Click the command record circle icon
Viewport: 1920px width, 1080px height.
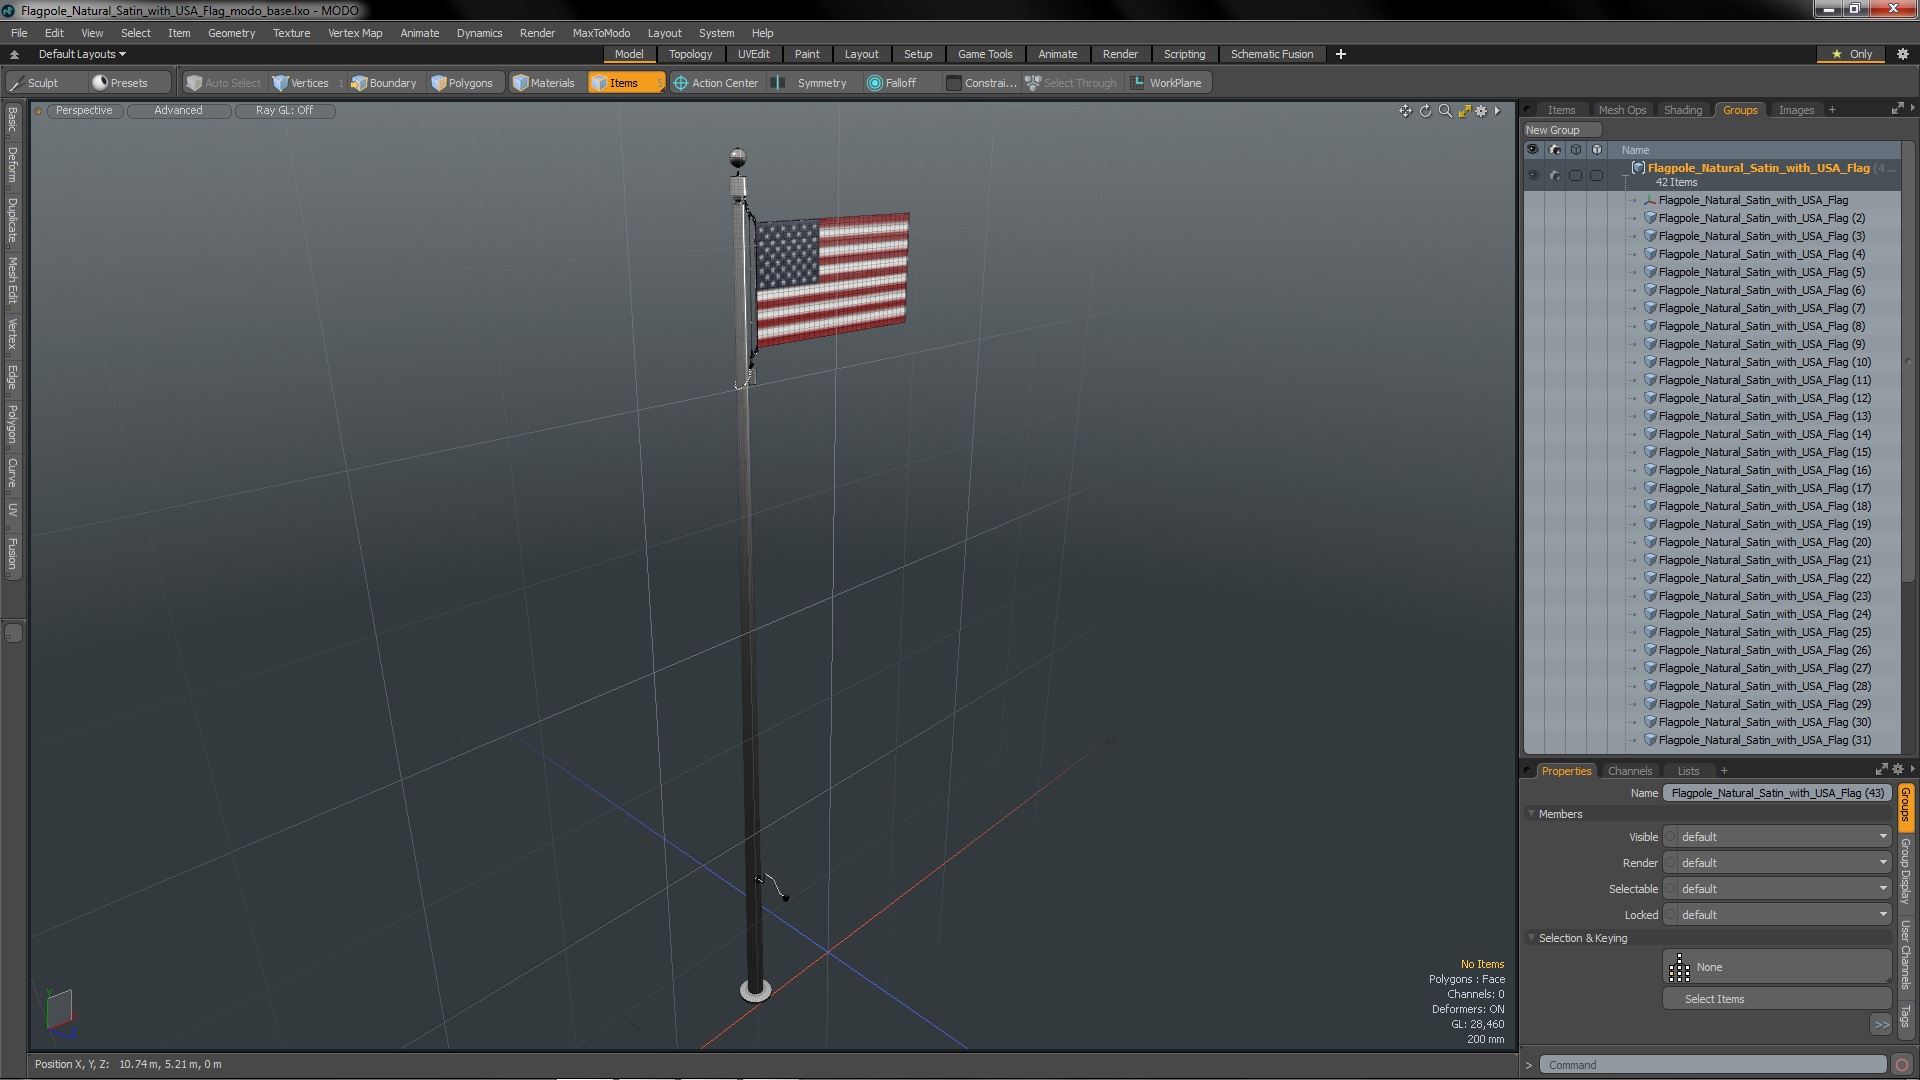click(1902, 1065)
